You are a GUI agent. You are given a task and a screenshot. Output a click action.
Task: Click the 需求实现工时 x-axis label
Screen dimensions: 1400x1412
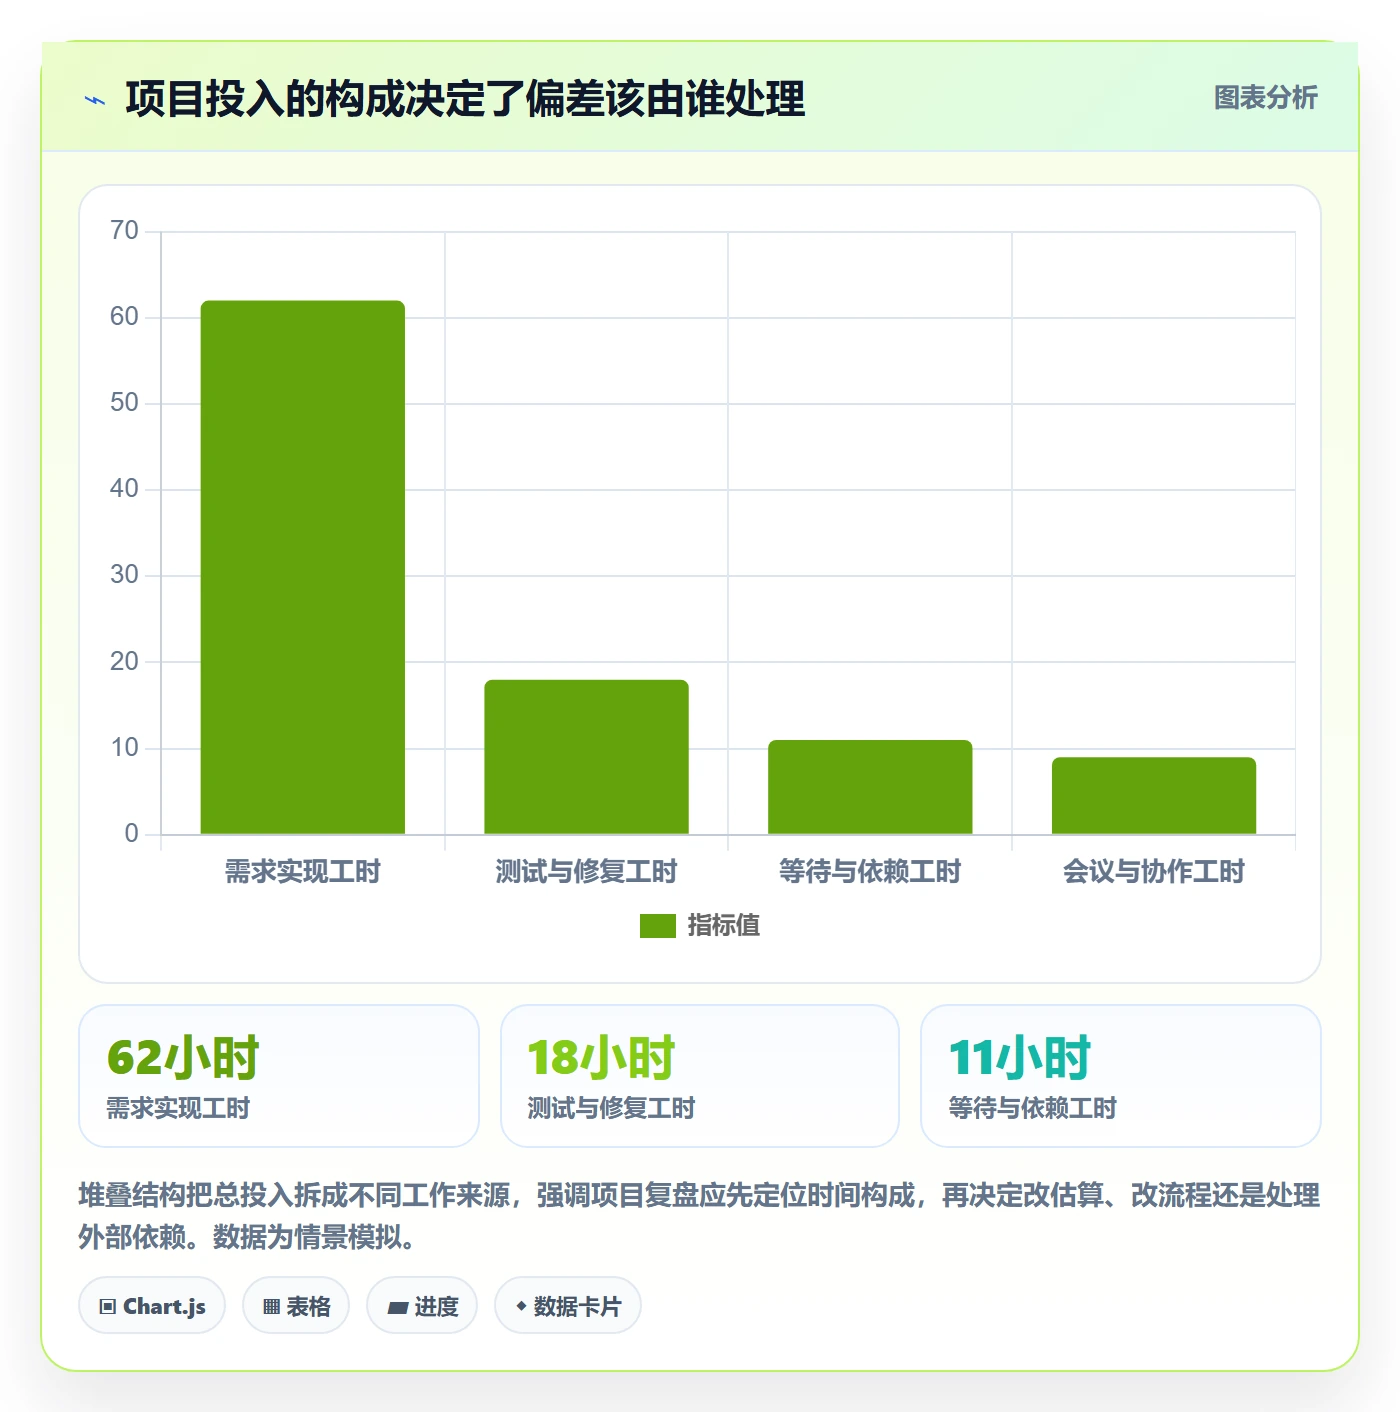point(303,872)
